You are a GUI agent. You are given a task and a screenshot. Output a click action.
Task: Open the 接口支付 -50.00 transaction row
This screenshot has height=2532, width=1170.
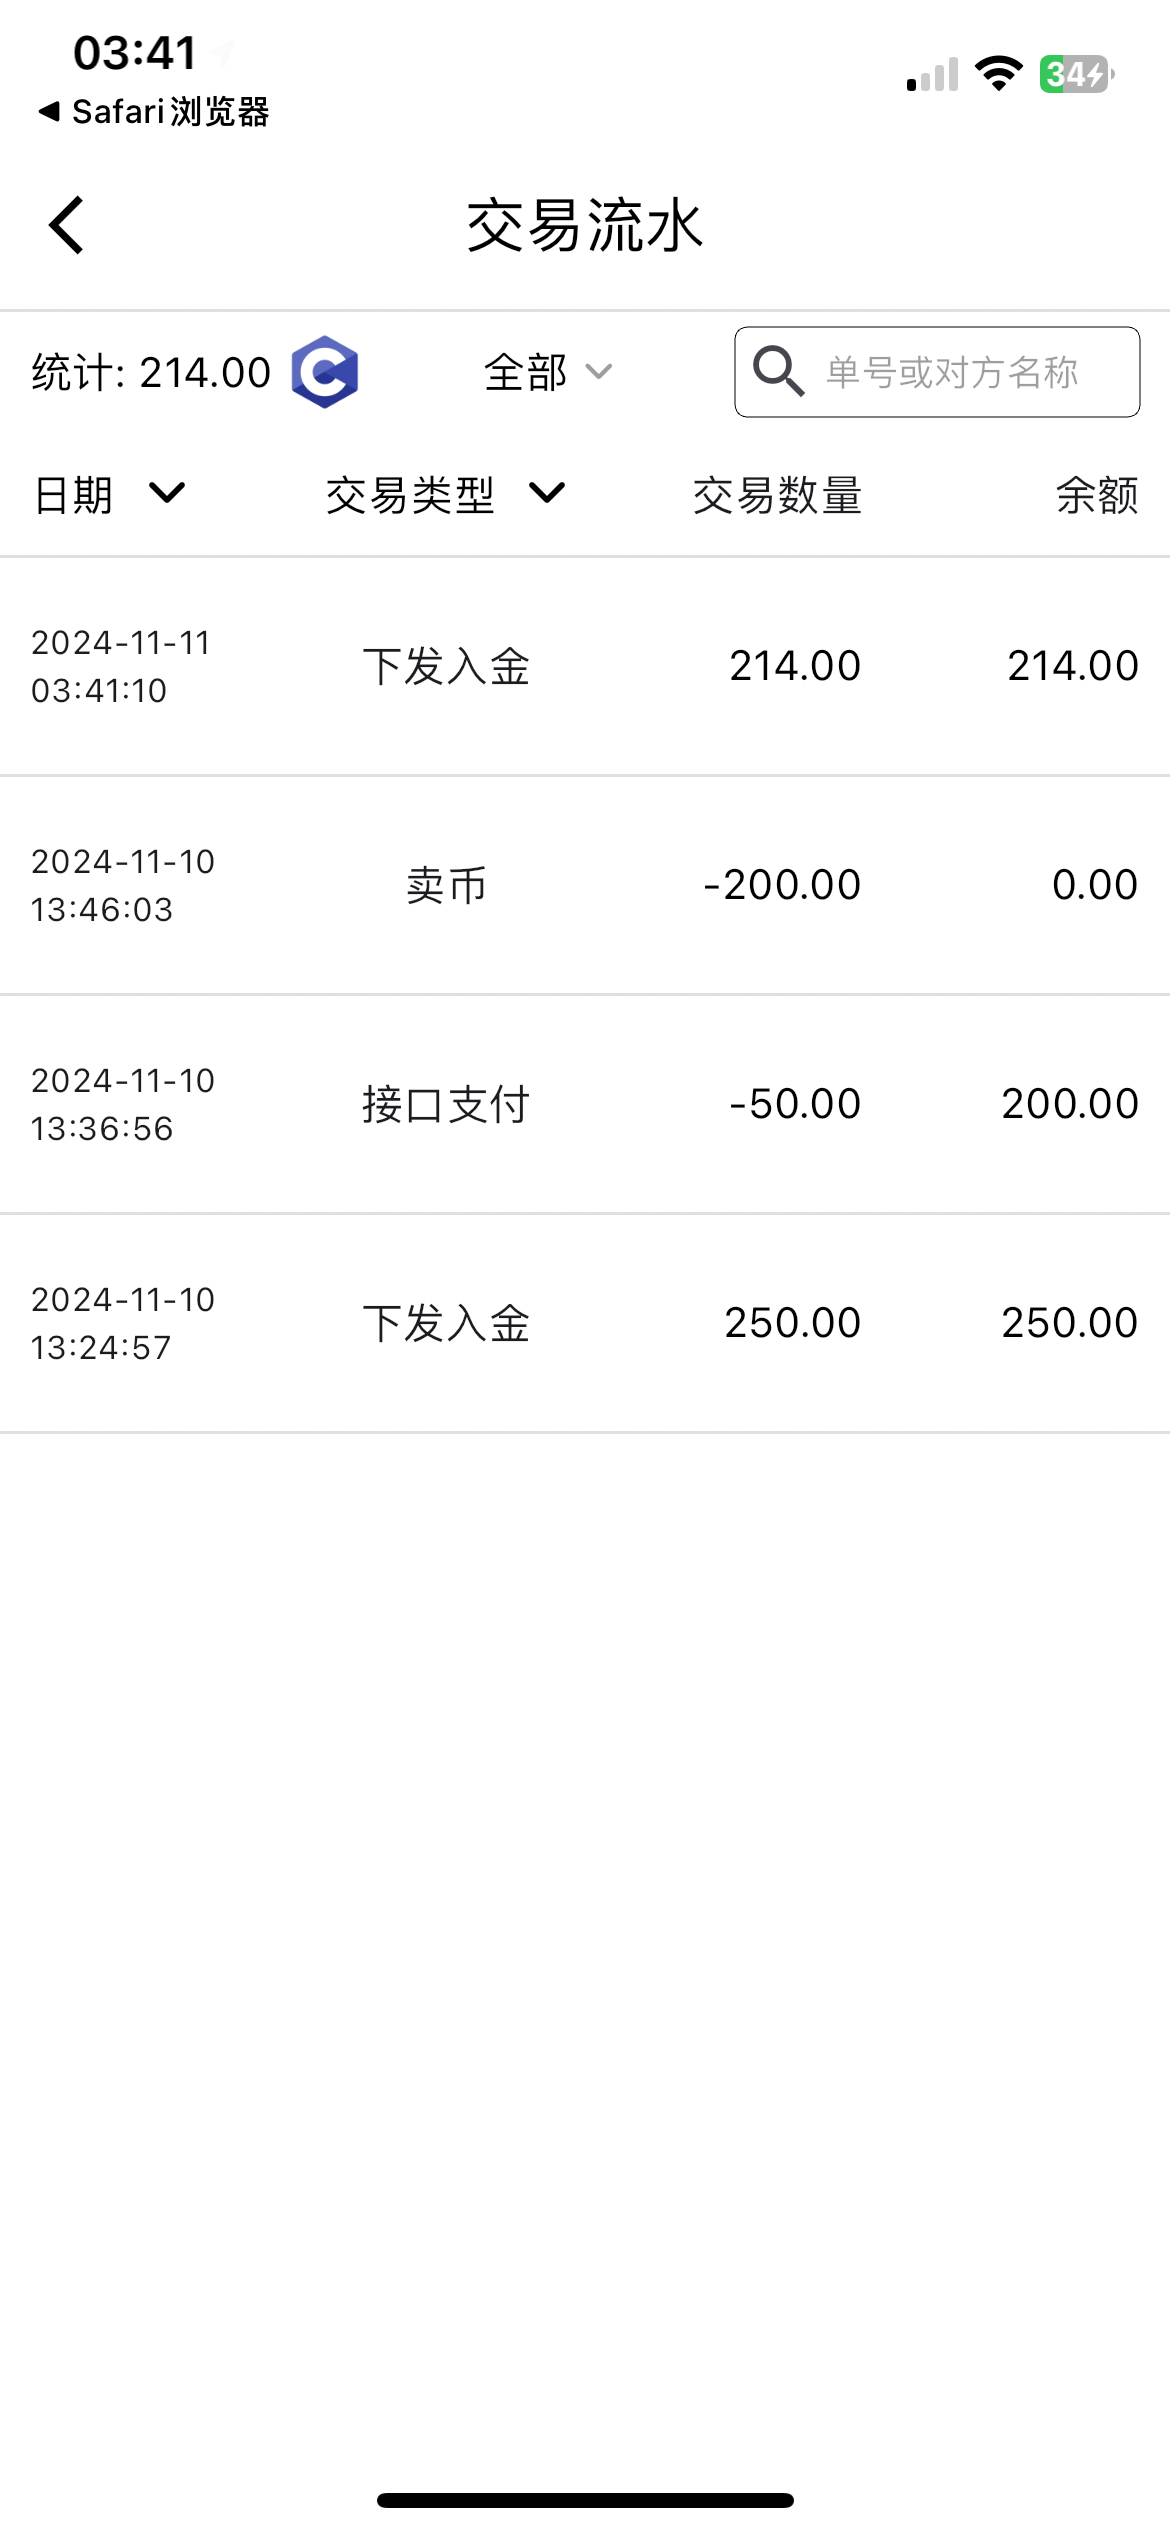pos(585,1104)
